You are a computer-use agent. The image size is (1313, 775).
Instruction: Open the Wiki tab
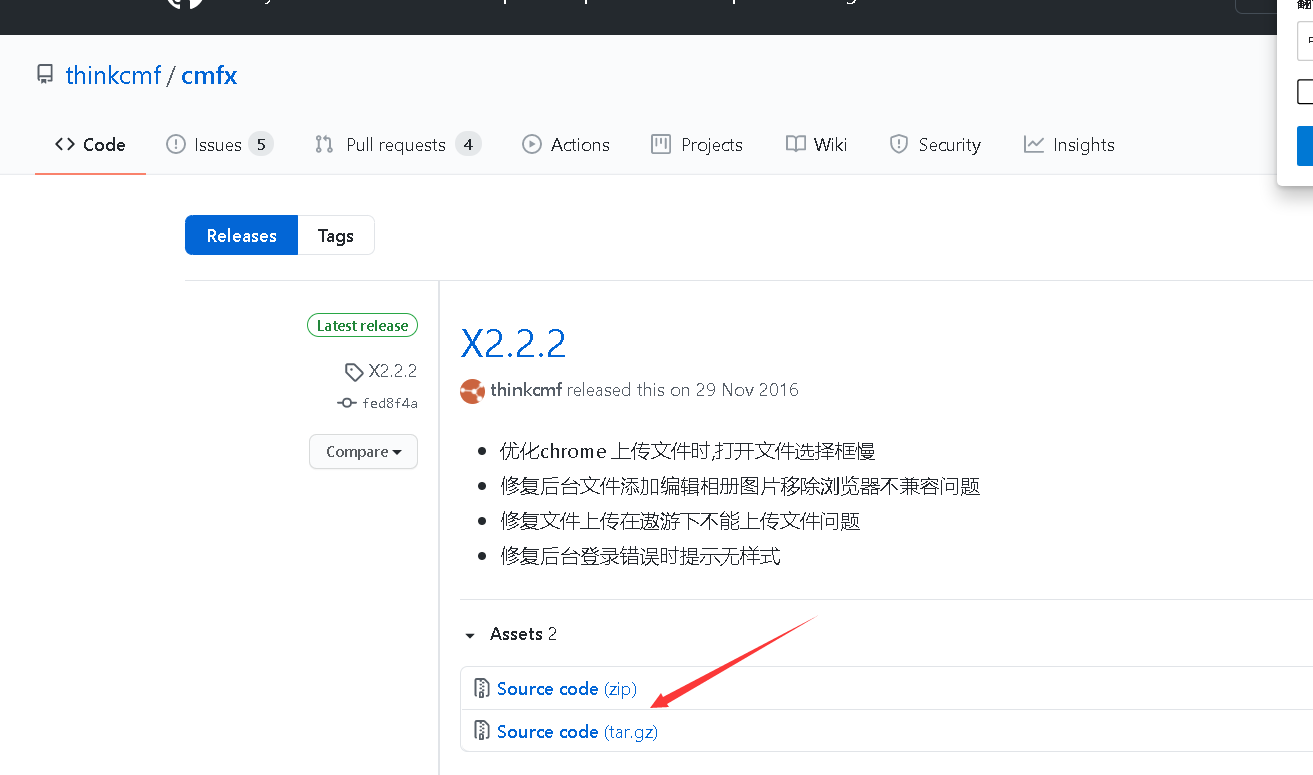(816, 145)
